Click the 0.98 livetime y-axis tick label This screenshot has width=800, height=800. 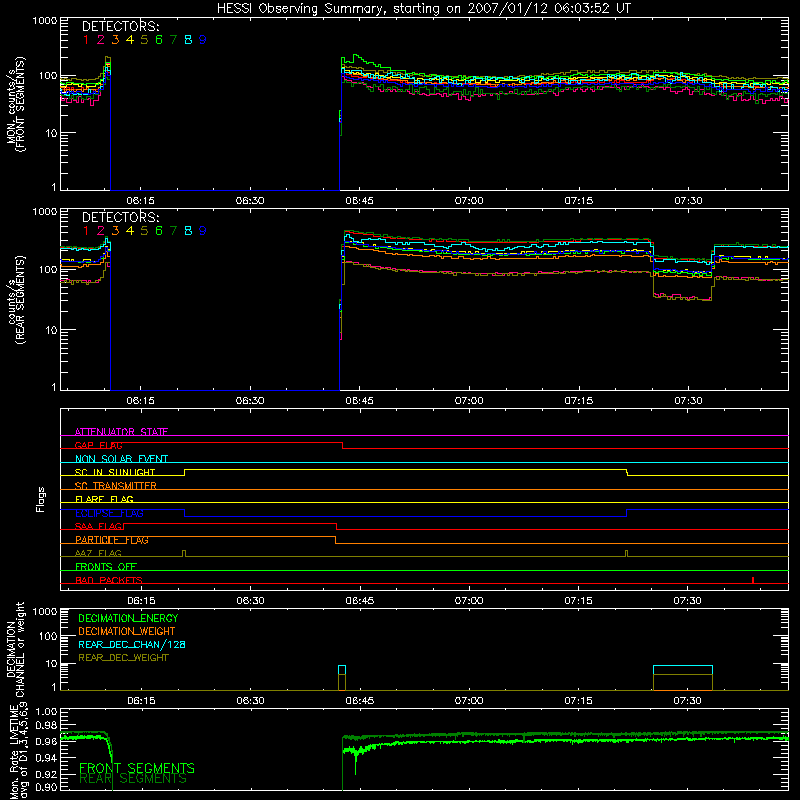[46, 726]
